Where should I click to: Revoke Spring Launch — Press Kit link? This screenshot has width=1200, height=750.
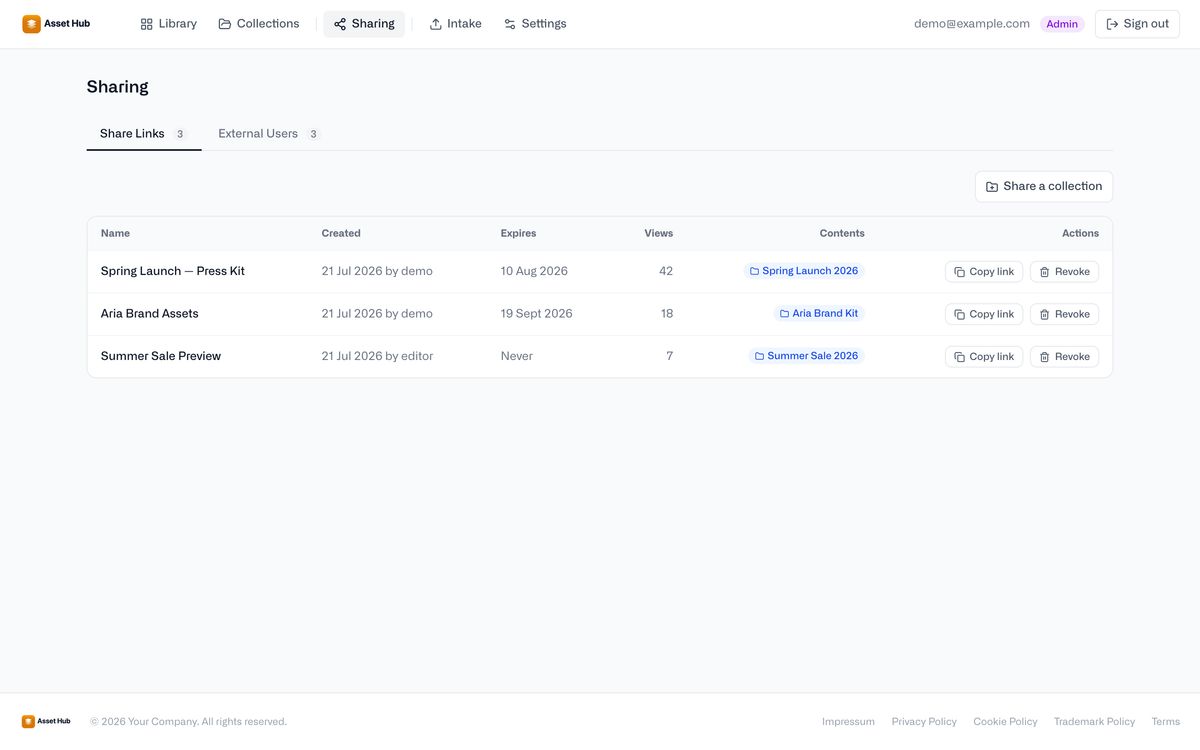(1064, 272)
